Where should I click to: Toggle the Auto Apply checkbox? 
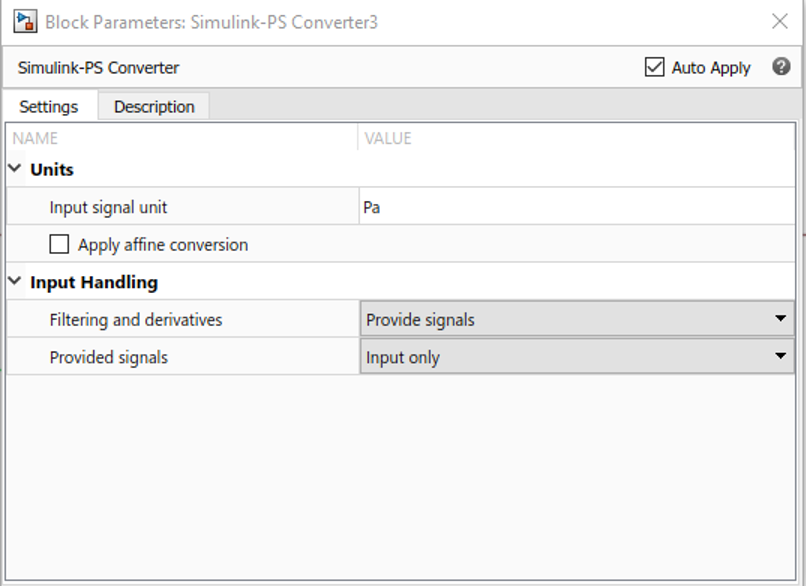655,67
